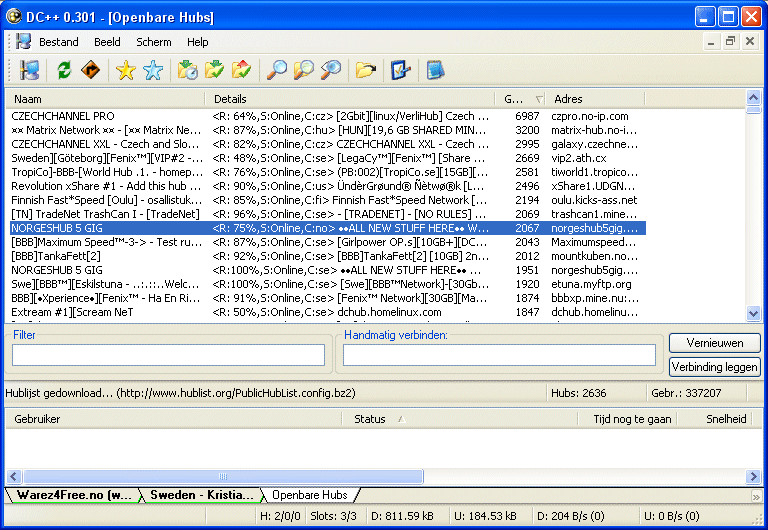Open Favorite Users blue star icon

153,71
